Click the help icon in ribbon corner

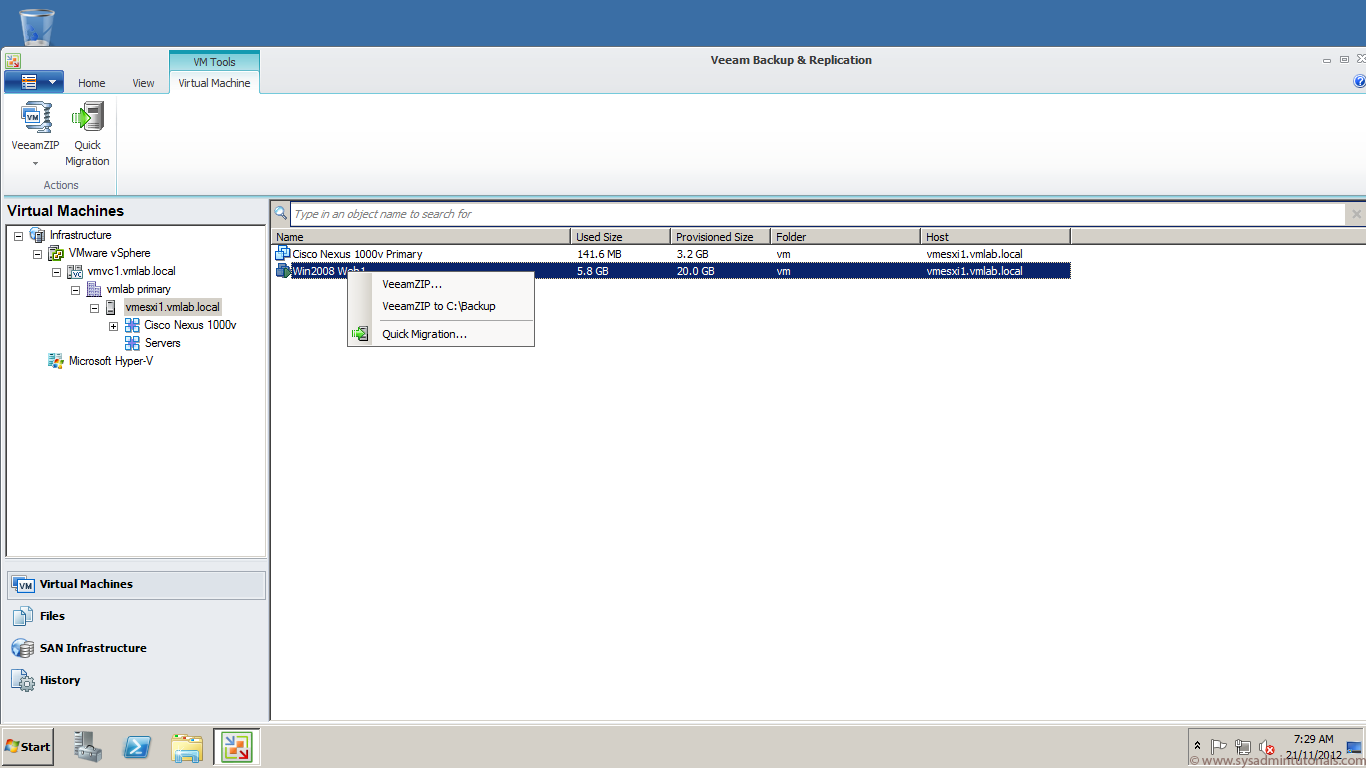pyautogui.click(x=1360, y=82)
